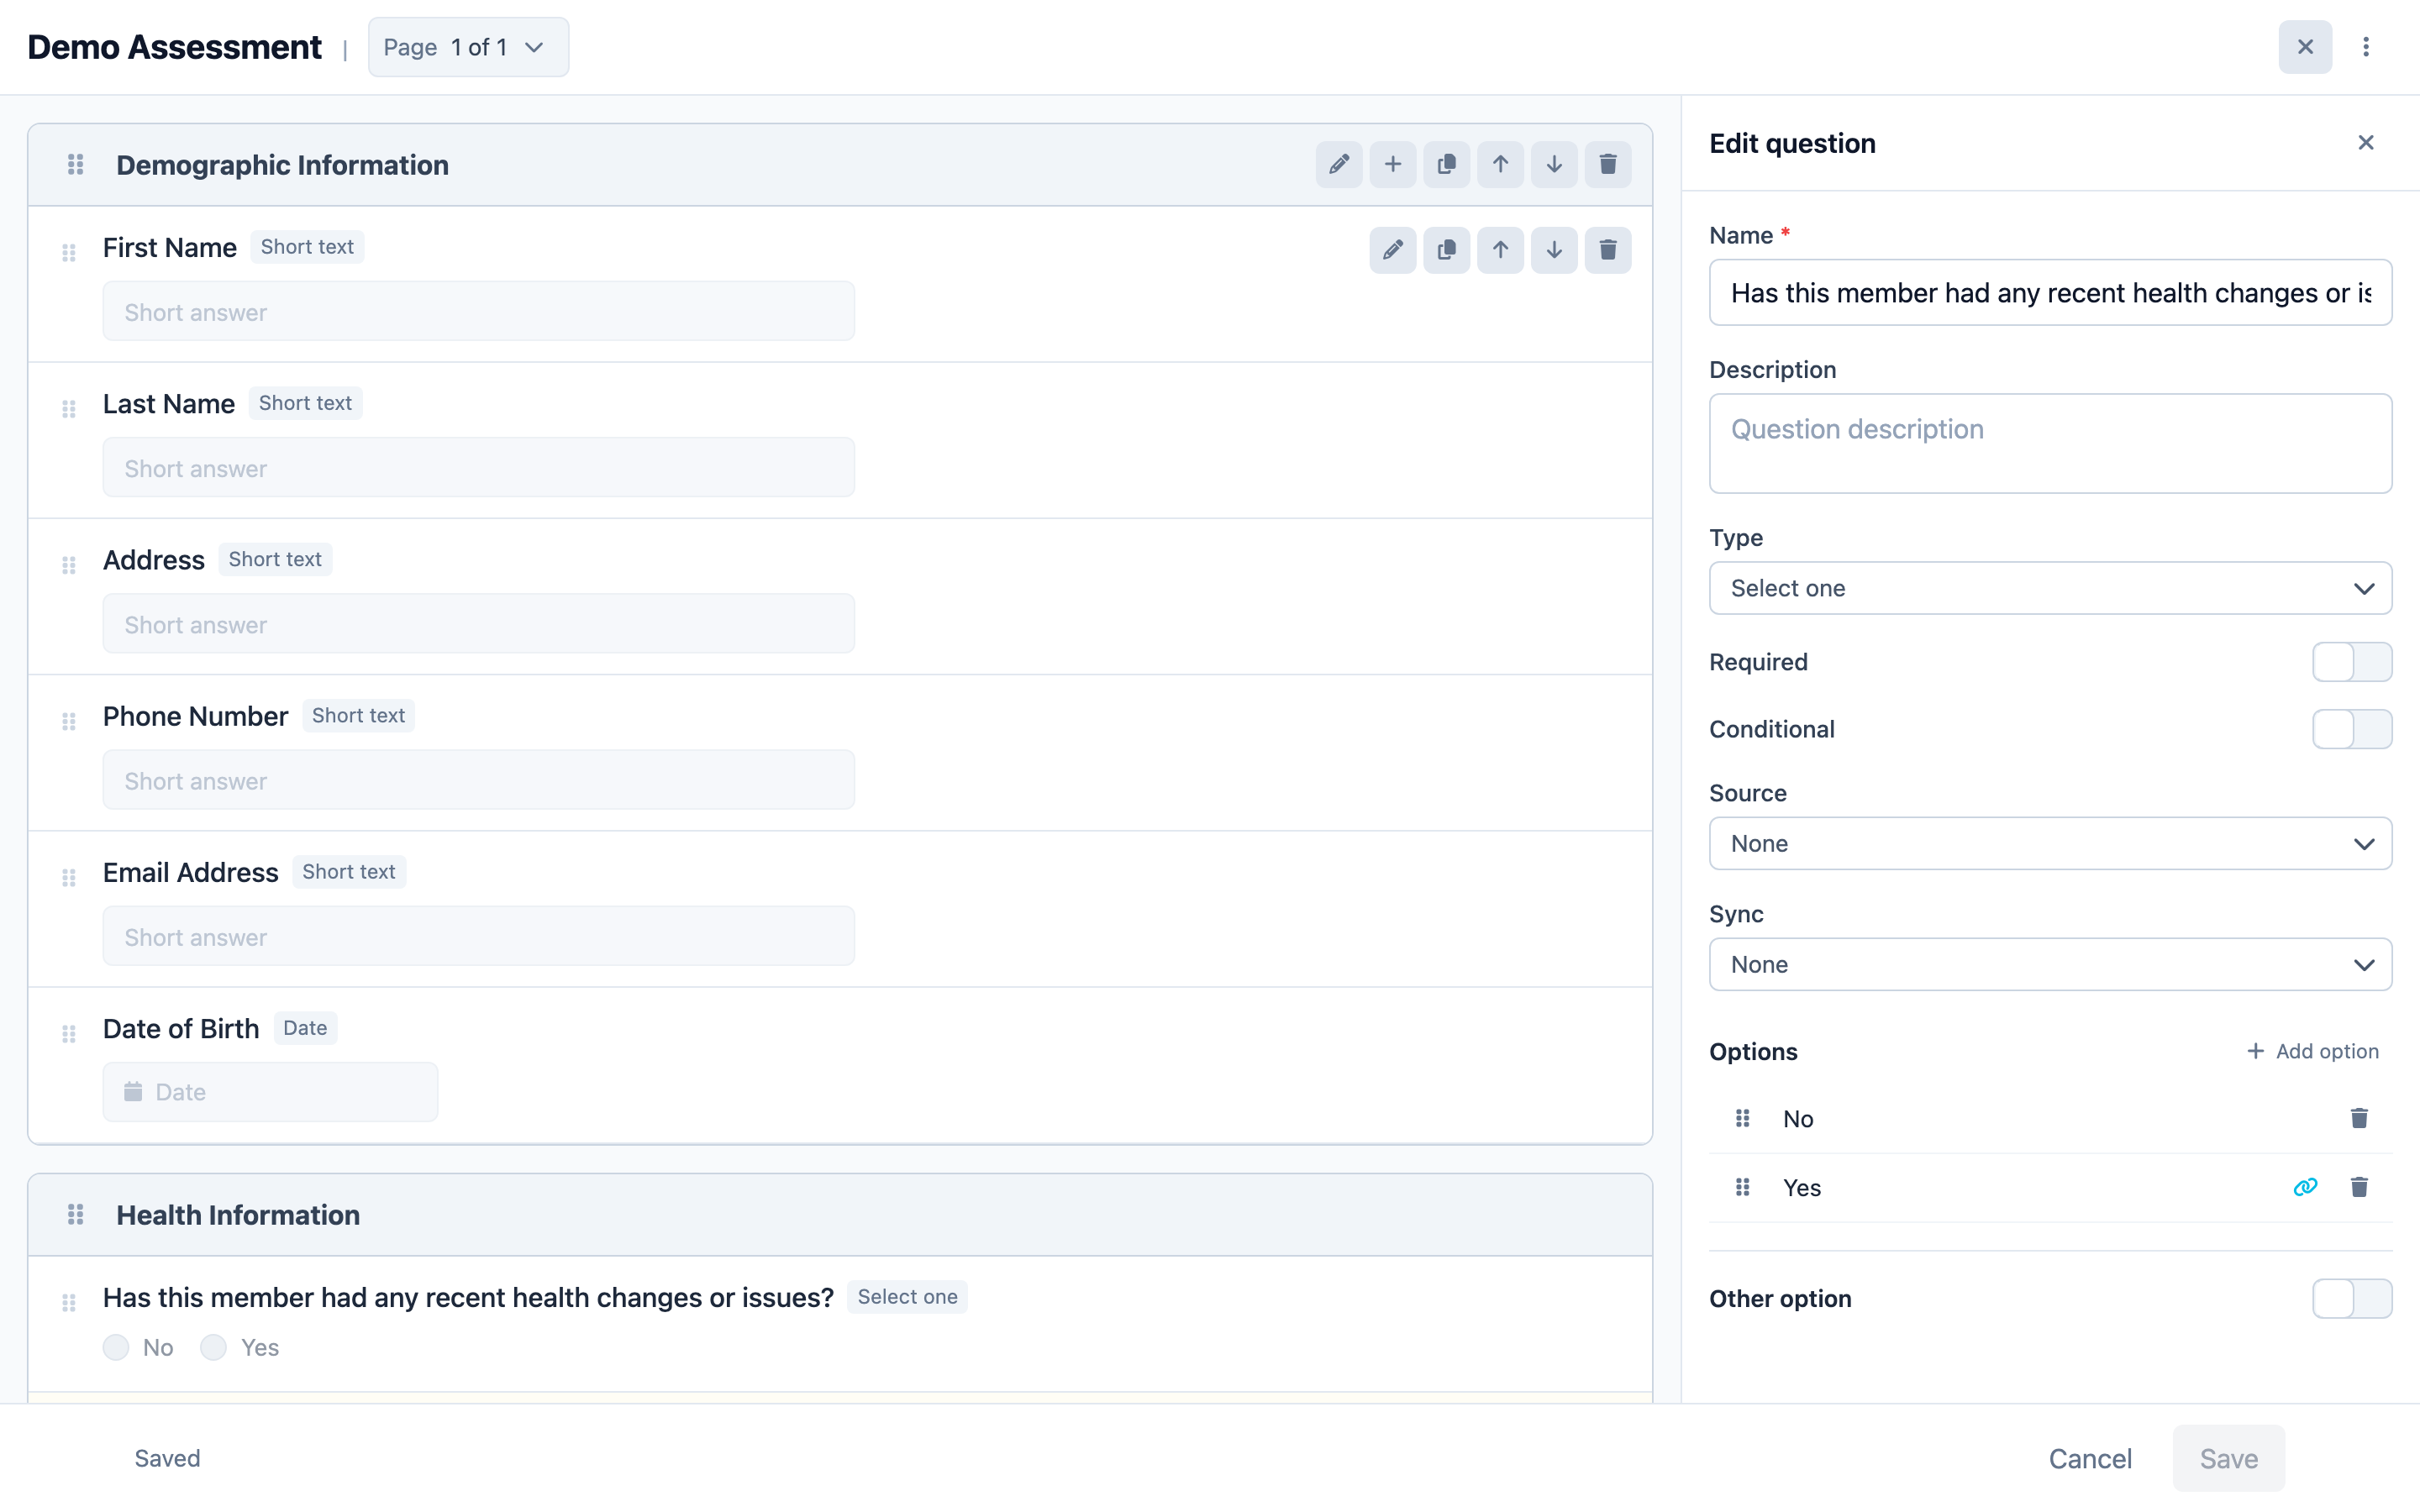Click the No option text
The image size is (2420, 1512).
coord(1798,1119)
